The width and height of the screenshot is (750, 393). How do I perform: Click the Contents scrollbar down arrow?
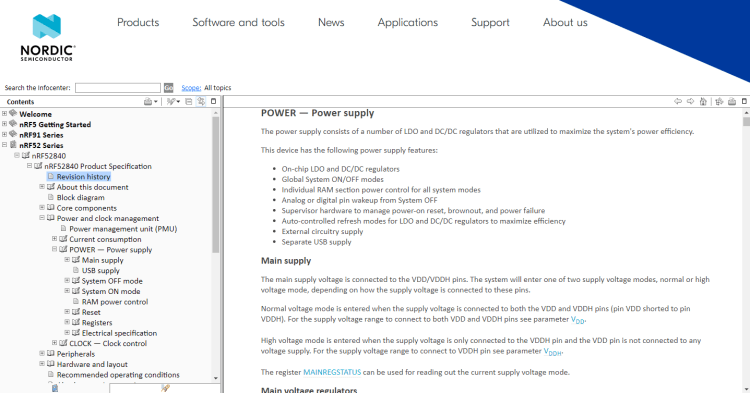click(215, 378)
